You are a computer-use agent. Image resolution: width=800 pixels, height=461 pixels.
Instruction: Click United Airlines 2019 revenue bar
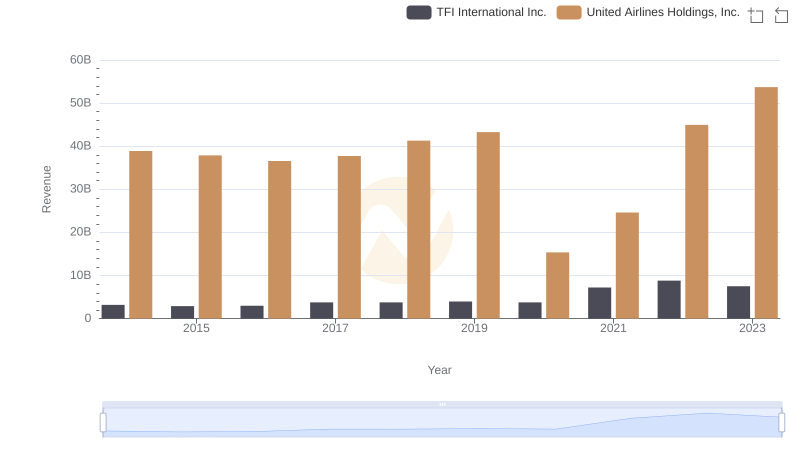click(x=488, y=225)
